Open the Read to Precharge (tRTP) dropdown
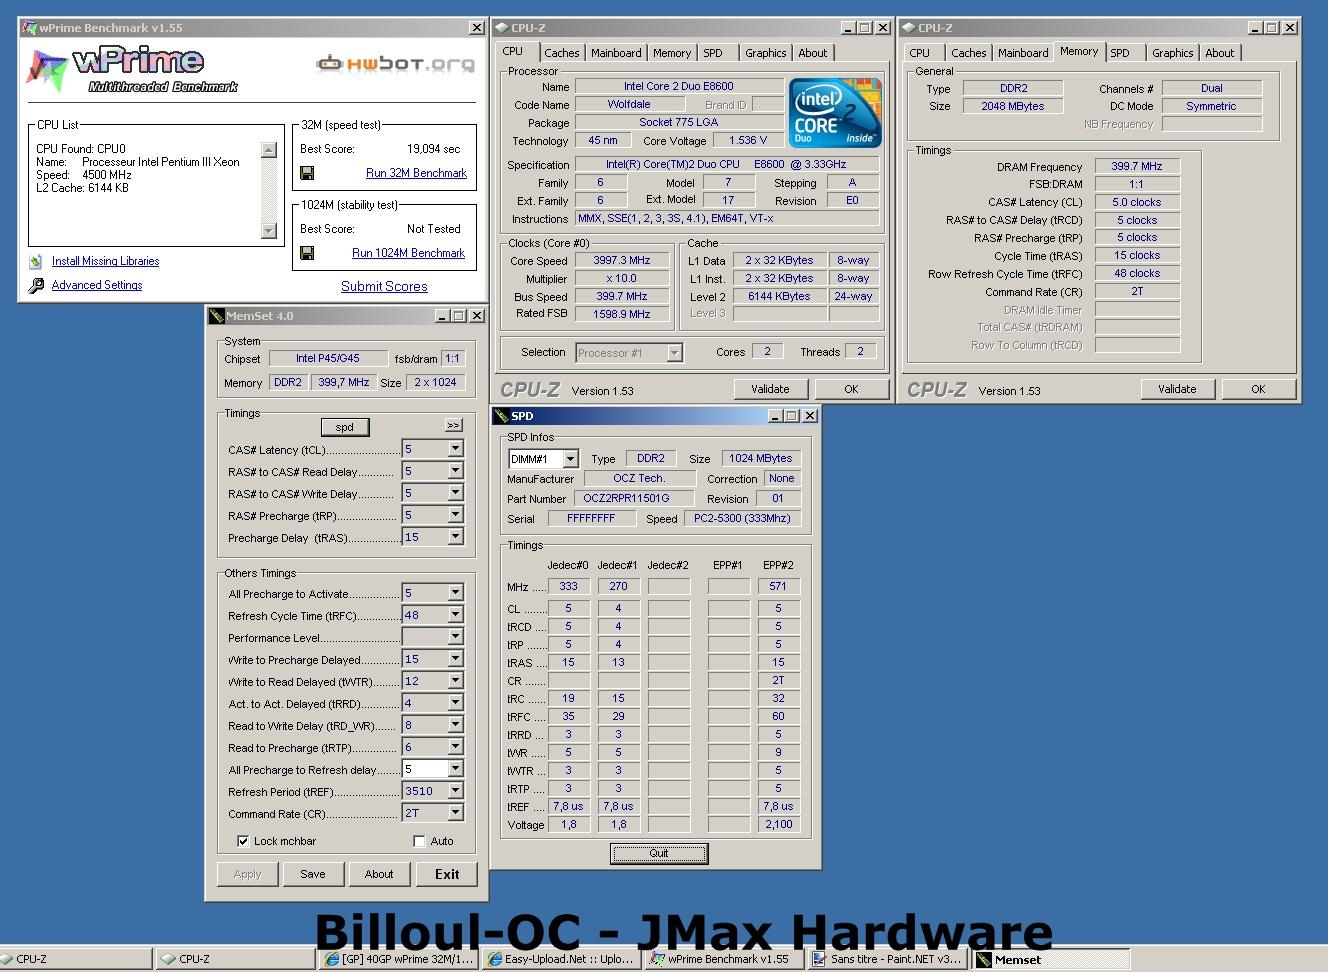This screenshot has height=972, width=1328. click(455, 747)
